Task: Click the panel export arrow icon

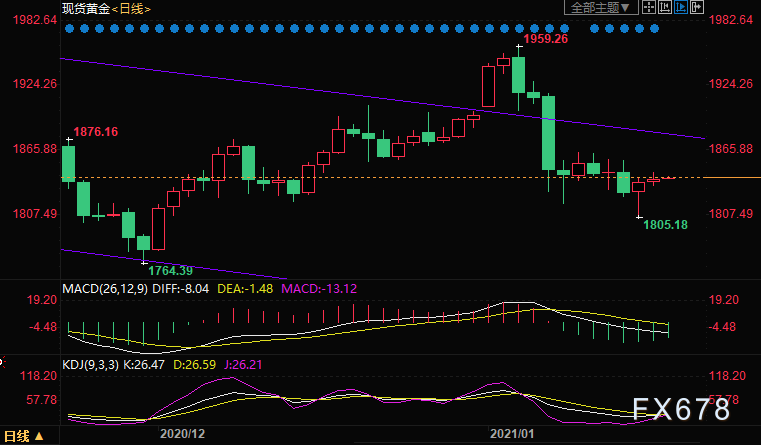Action: 696,7
